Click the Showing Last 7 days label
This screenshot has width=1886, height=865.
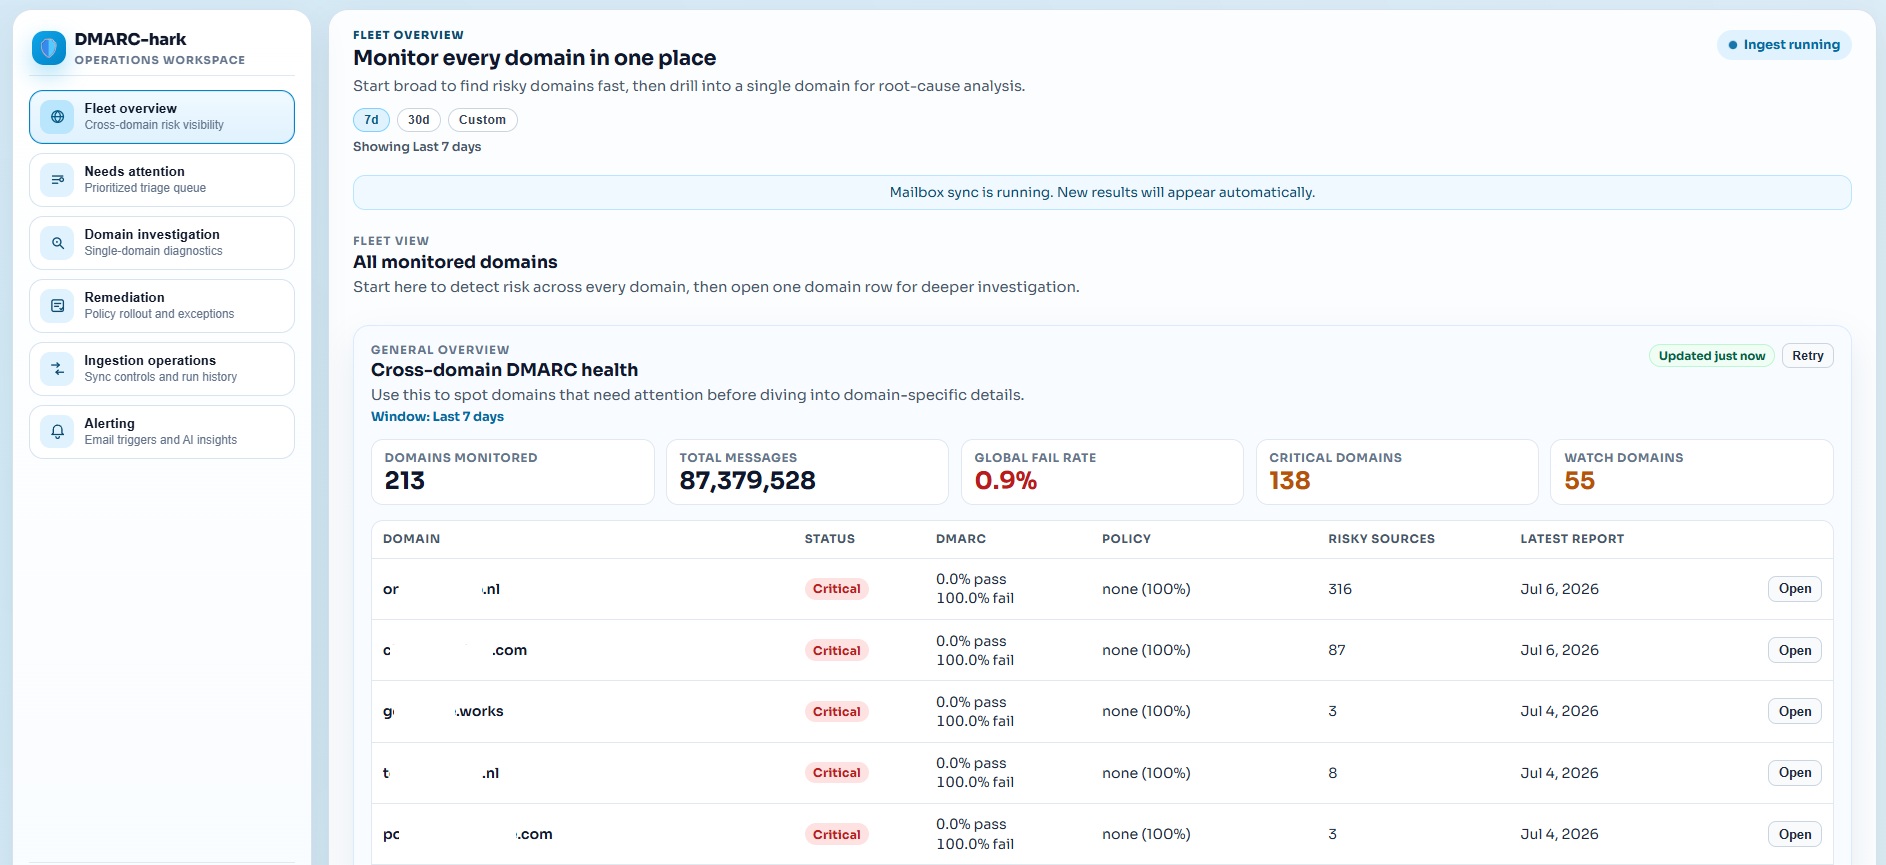click(x=417, y=147)
